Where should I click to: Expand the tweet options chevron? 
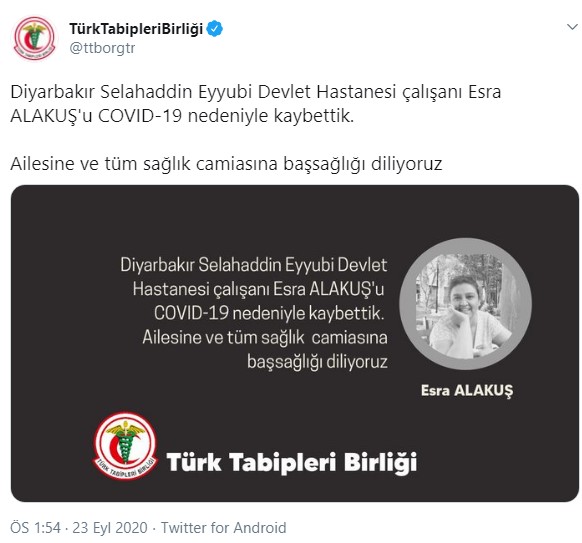(572, 27)
